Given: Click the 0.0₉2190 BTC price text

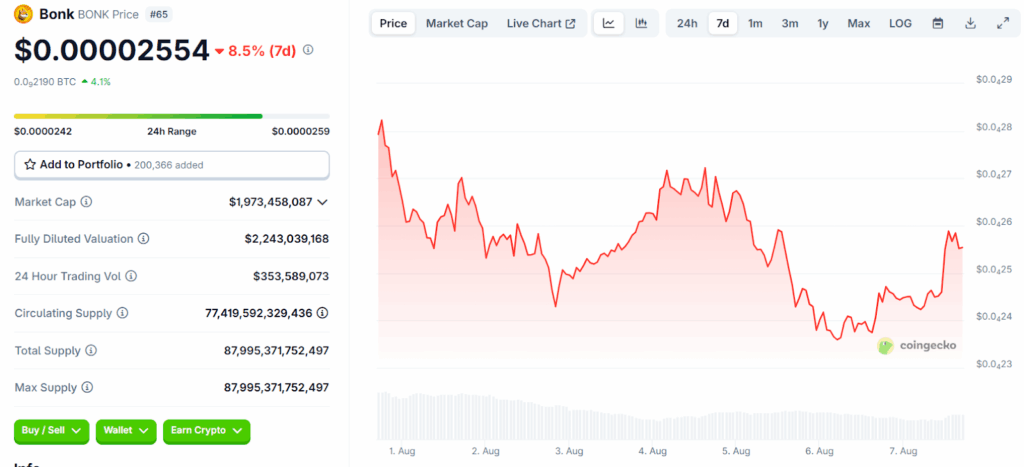Looking at the screenshot, I should click(45, 82).
